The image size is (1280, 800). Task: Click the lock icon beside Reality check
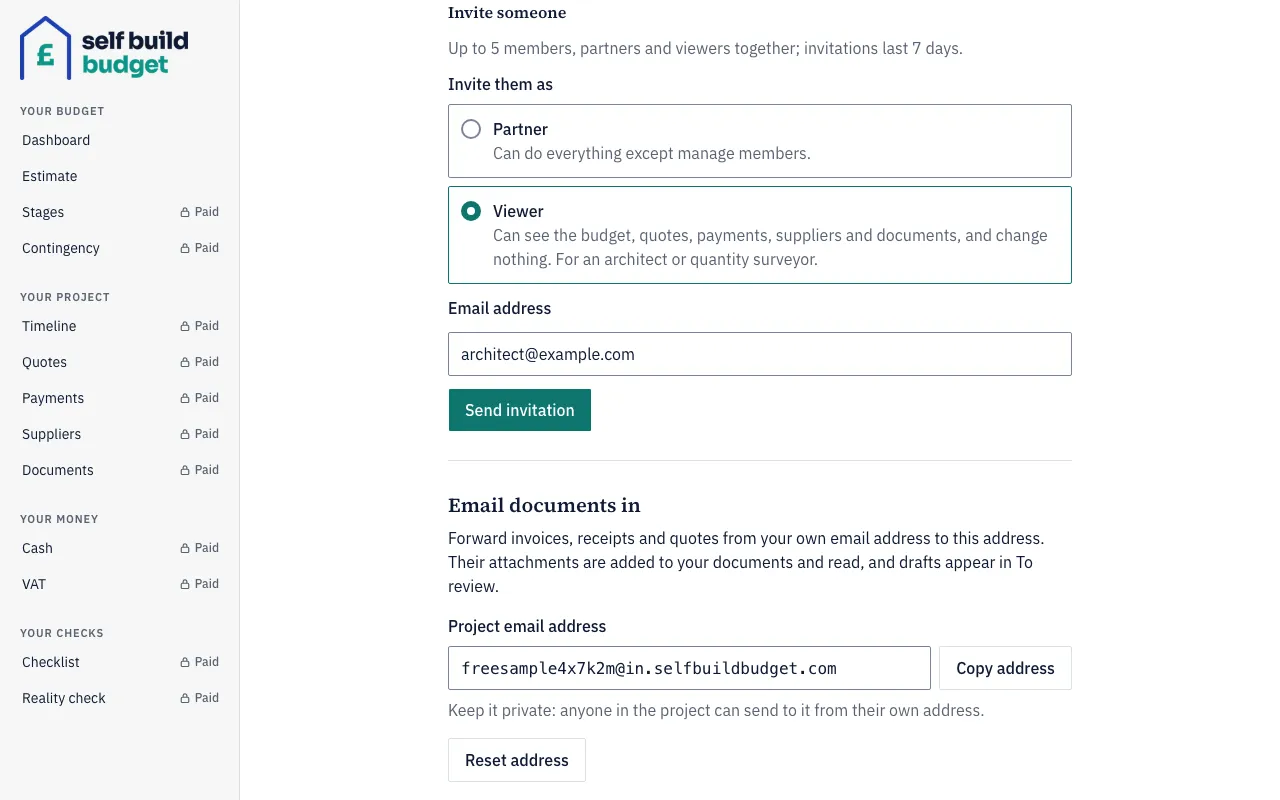coord(185,698)
